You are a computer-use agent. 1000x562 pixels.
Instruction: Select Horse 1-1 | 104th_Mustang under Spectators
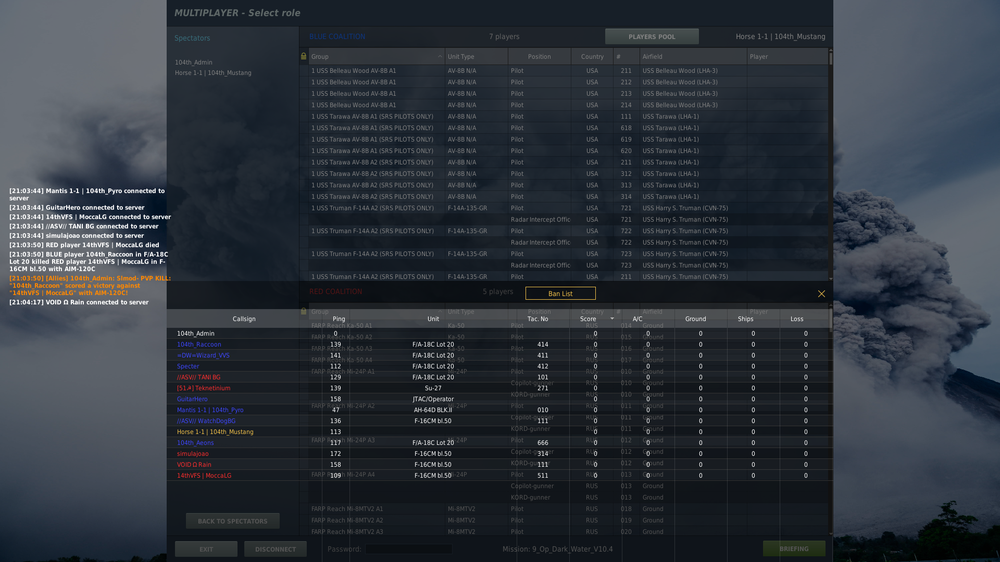213,73
